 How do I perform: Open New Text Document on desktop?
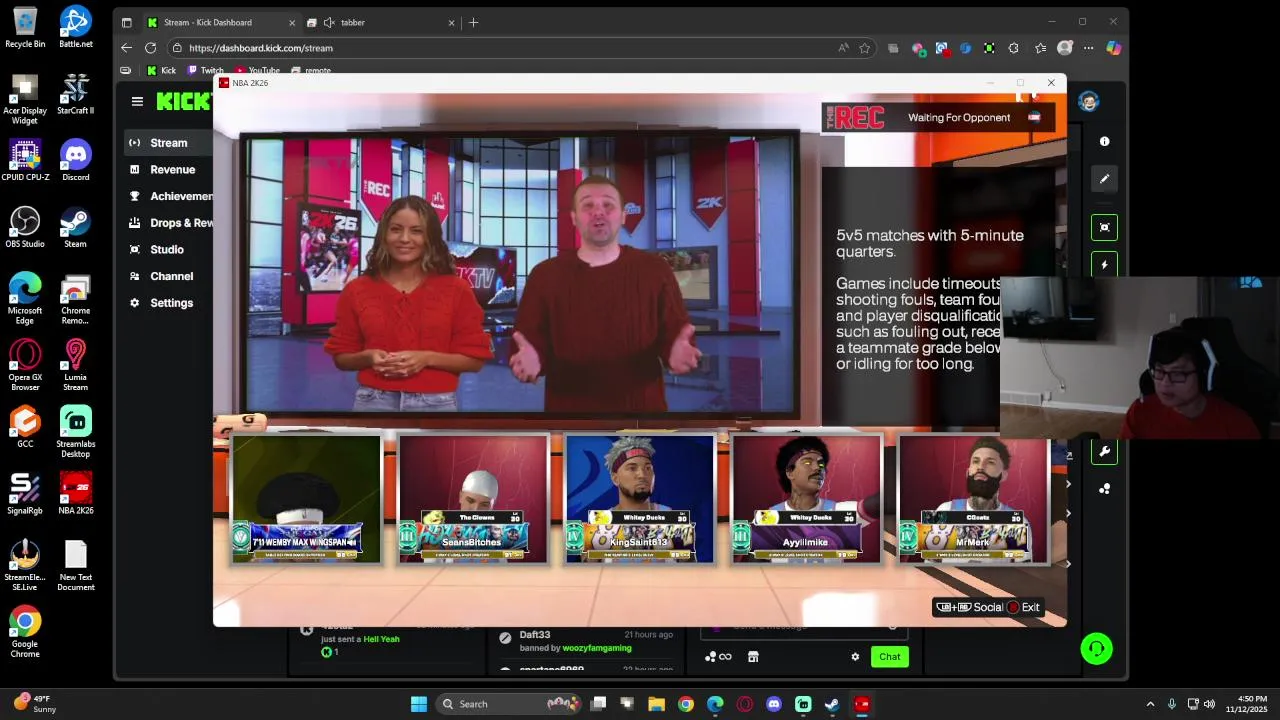click(x=75, y=566)
